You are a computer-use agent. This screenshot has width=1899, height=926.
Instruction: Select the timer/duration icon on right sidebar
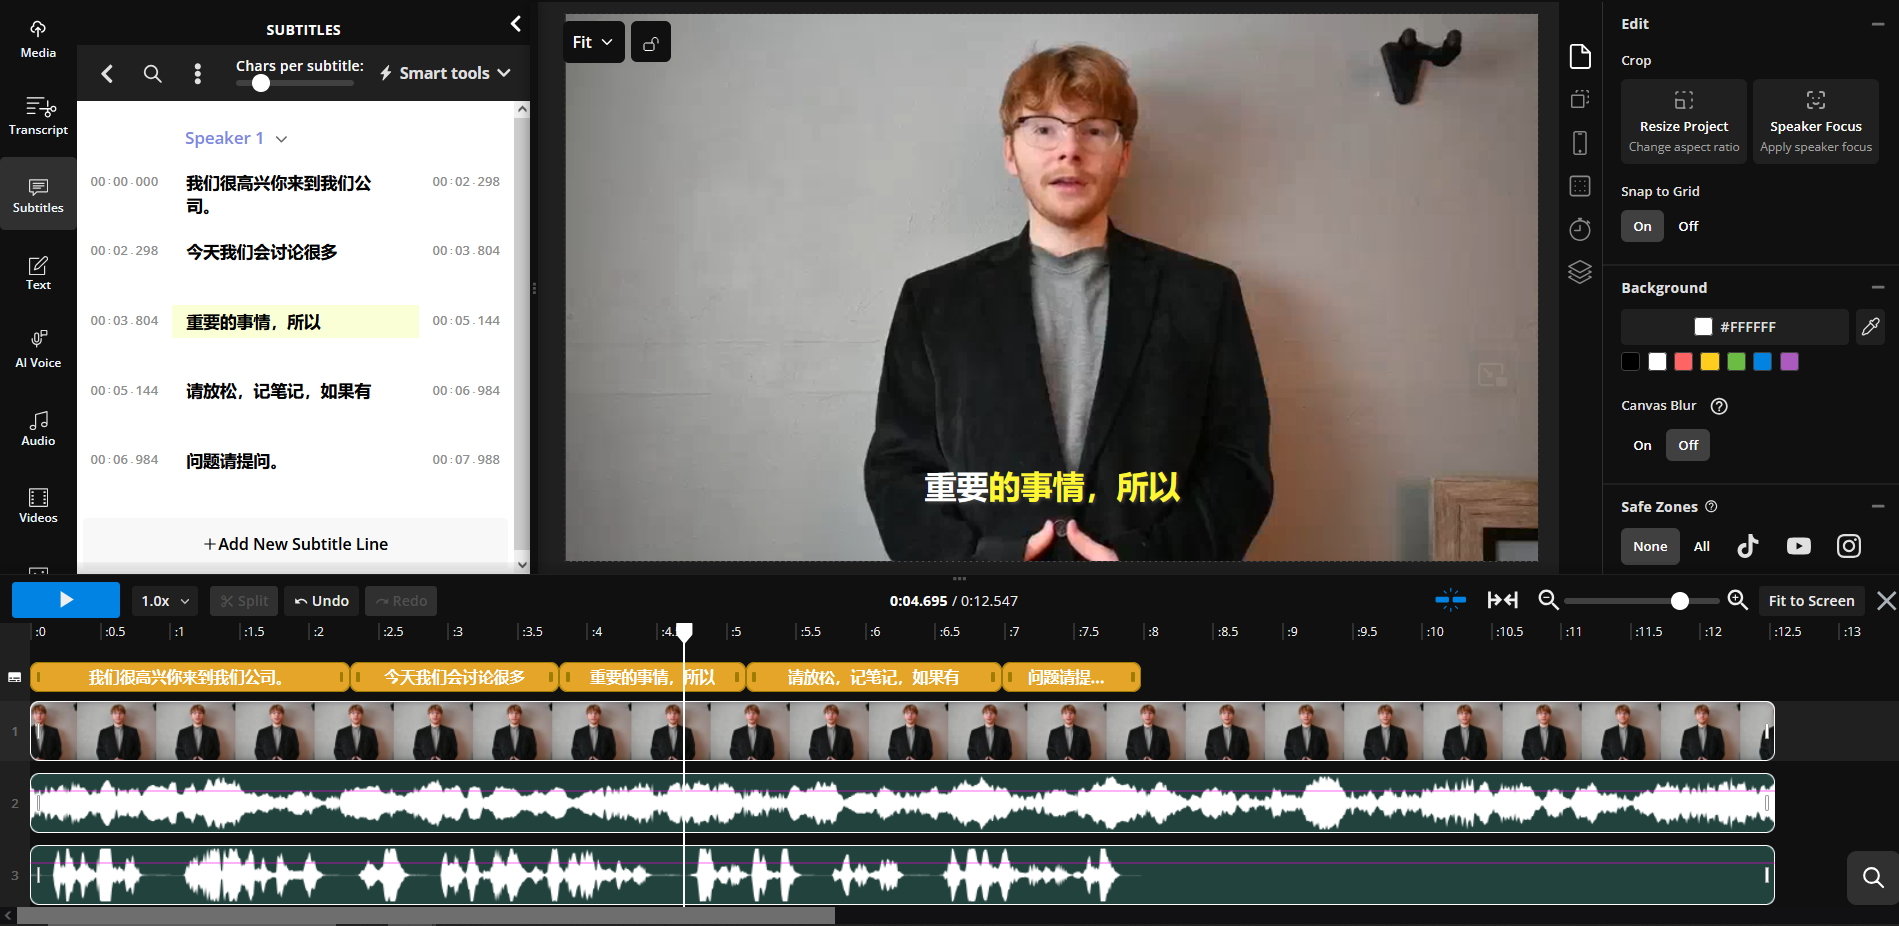coord(1580,229)
